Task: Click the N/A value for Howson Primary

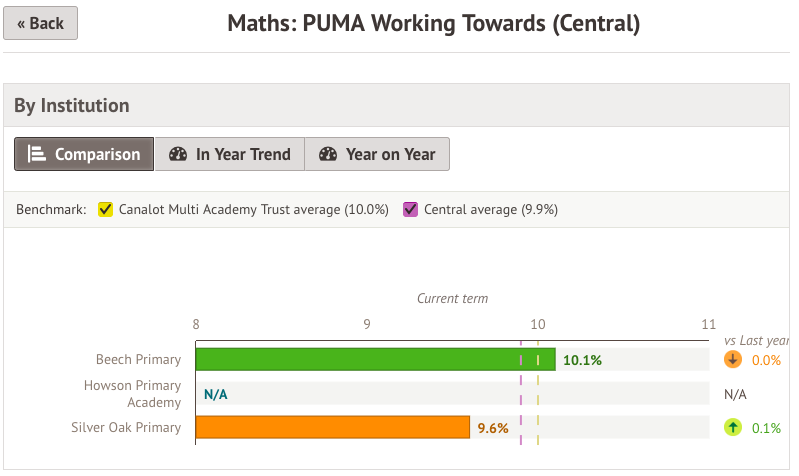Action: 215,394
